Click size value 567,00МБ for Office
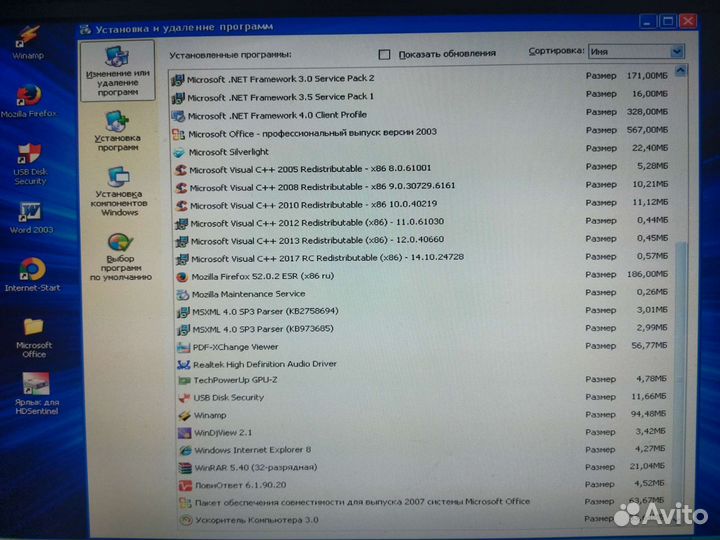Image resolution: width=720 pixels, height=540 pixels. (647, 130)
